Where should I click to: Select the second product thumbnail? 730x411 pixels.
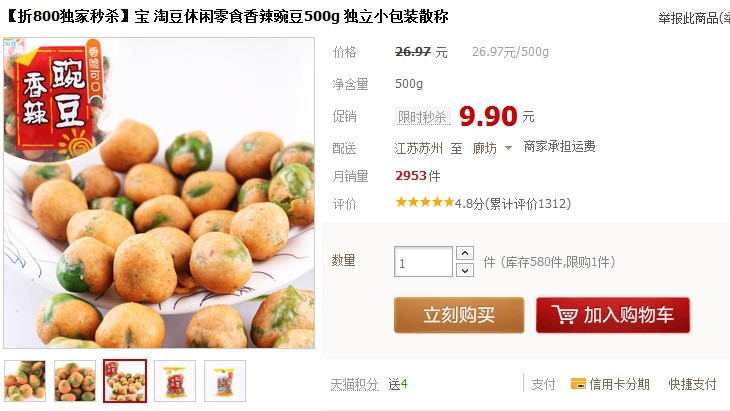click(x=75, y=381)
